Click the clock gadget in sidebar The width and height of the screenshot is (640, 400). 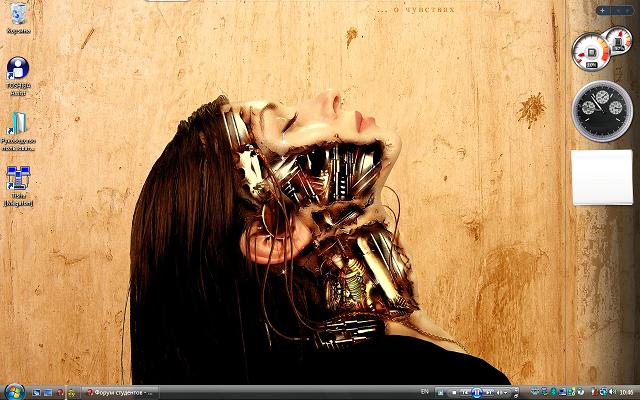[x=600, y=109]
